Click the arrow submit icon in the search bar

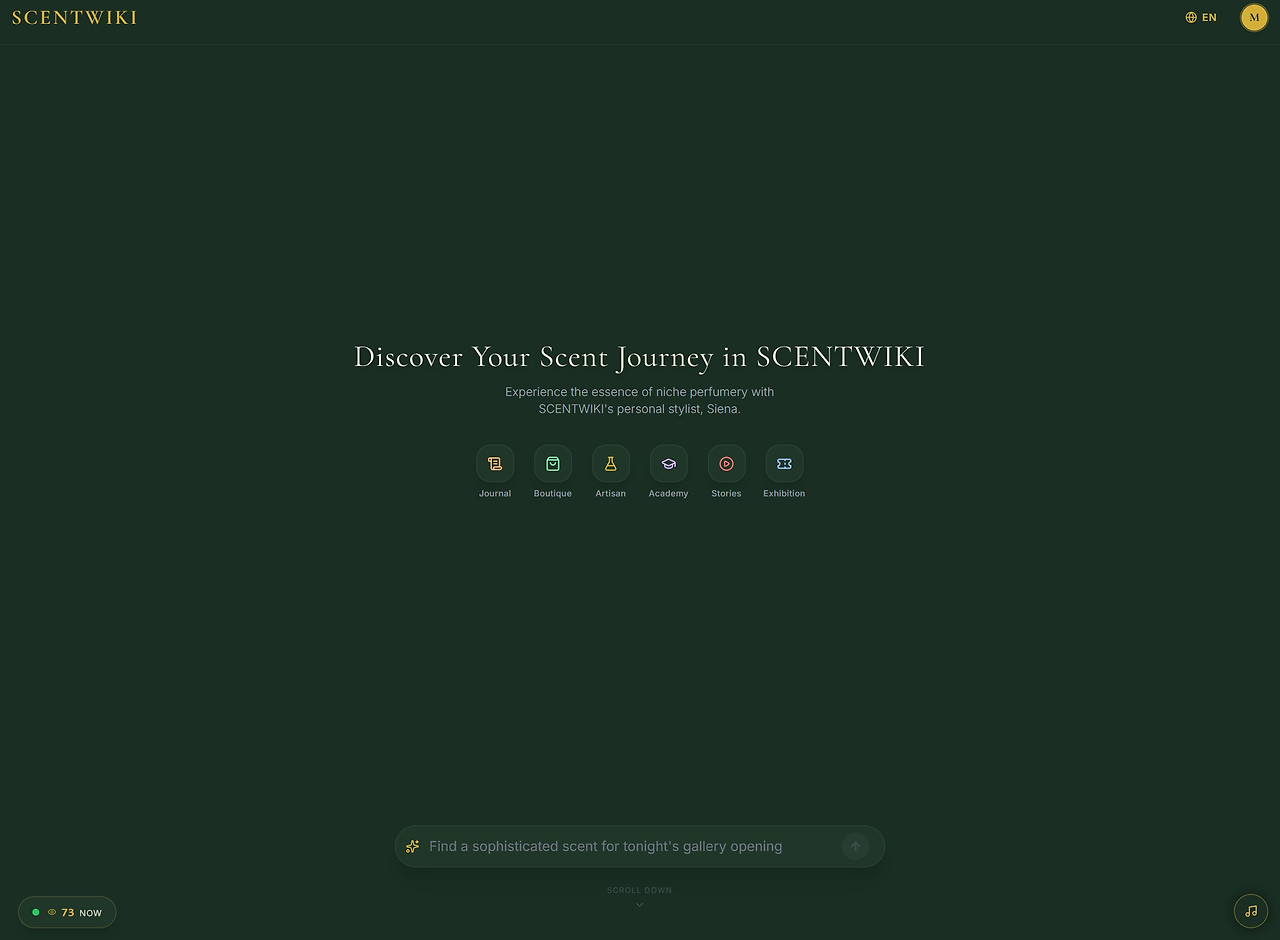[855, 846]
